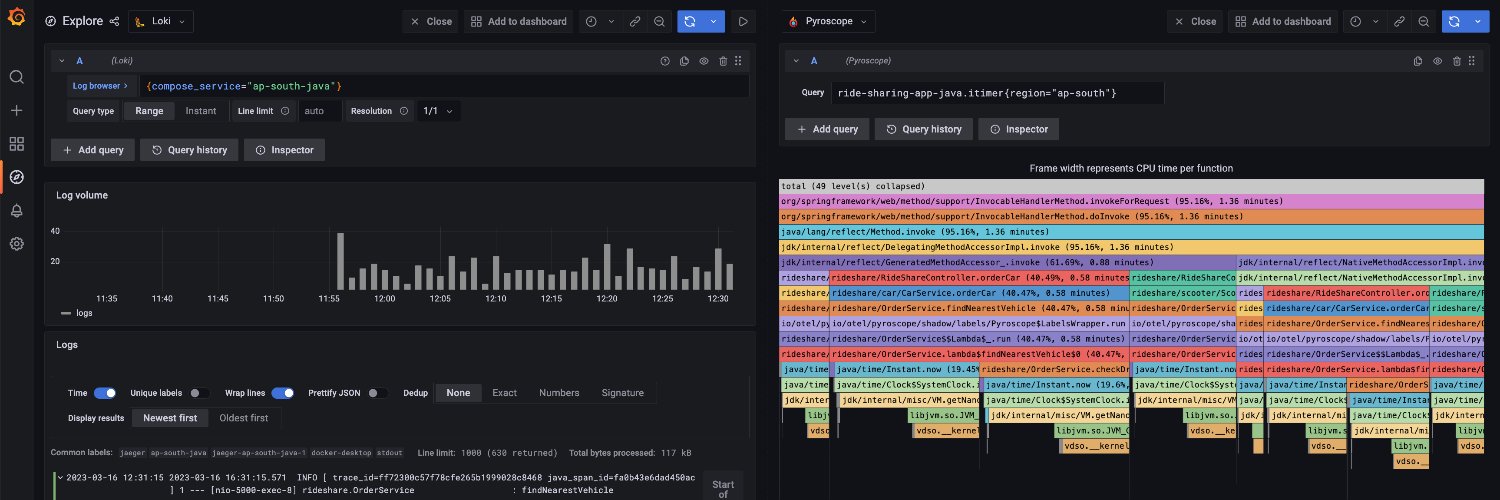Viewport: 1500px width, 500px height.
Task: Start live tailing with the play icon
Action: (x=743, y=21)
